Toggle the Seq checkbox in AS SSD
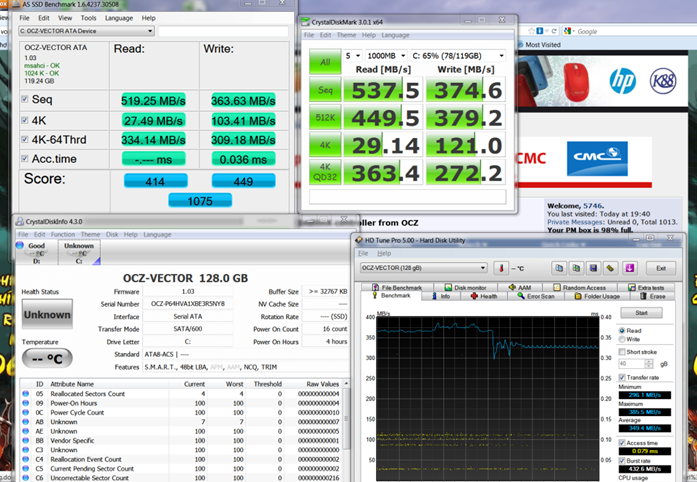 coord(25,99)
